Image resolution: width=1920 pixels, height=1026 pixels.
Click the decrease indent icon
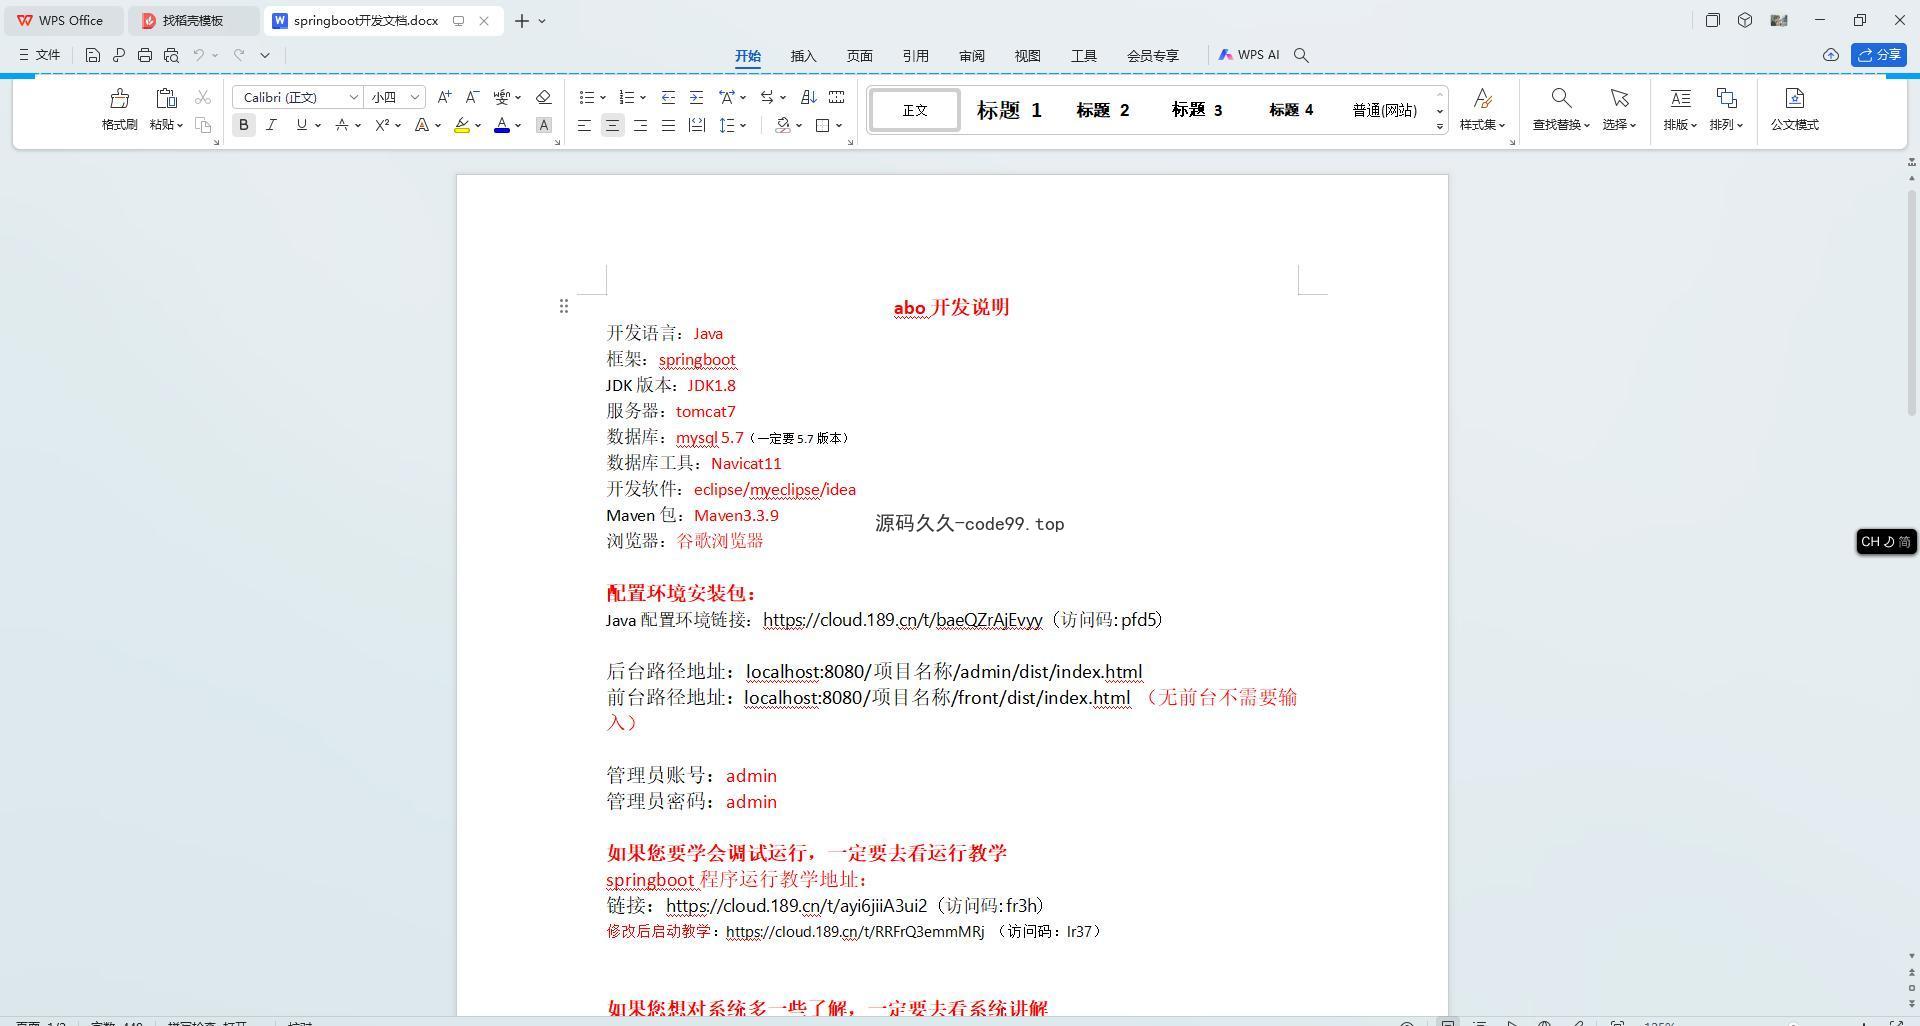click(x=668, y=97)
